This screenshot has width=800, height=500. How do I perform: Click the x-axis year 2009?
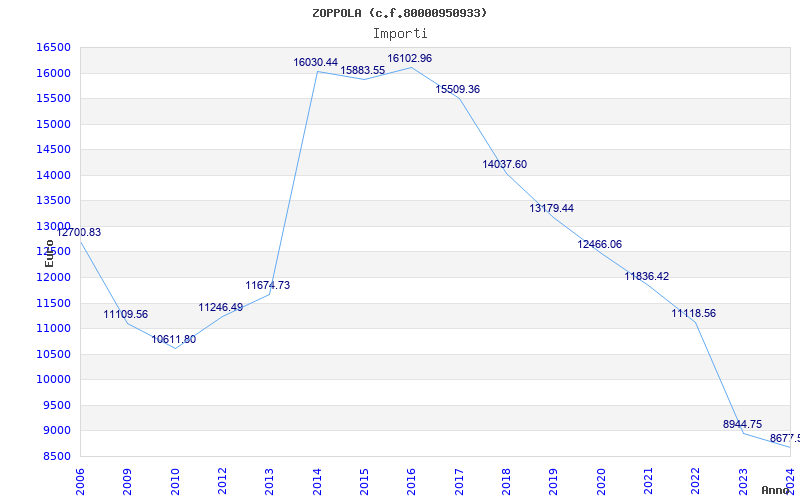(x=128, y=482)
